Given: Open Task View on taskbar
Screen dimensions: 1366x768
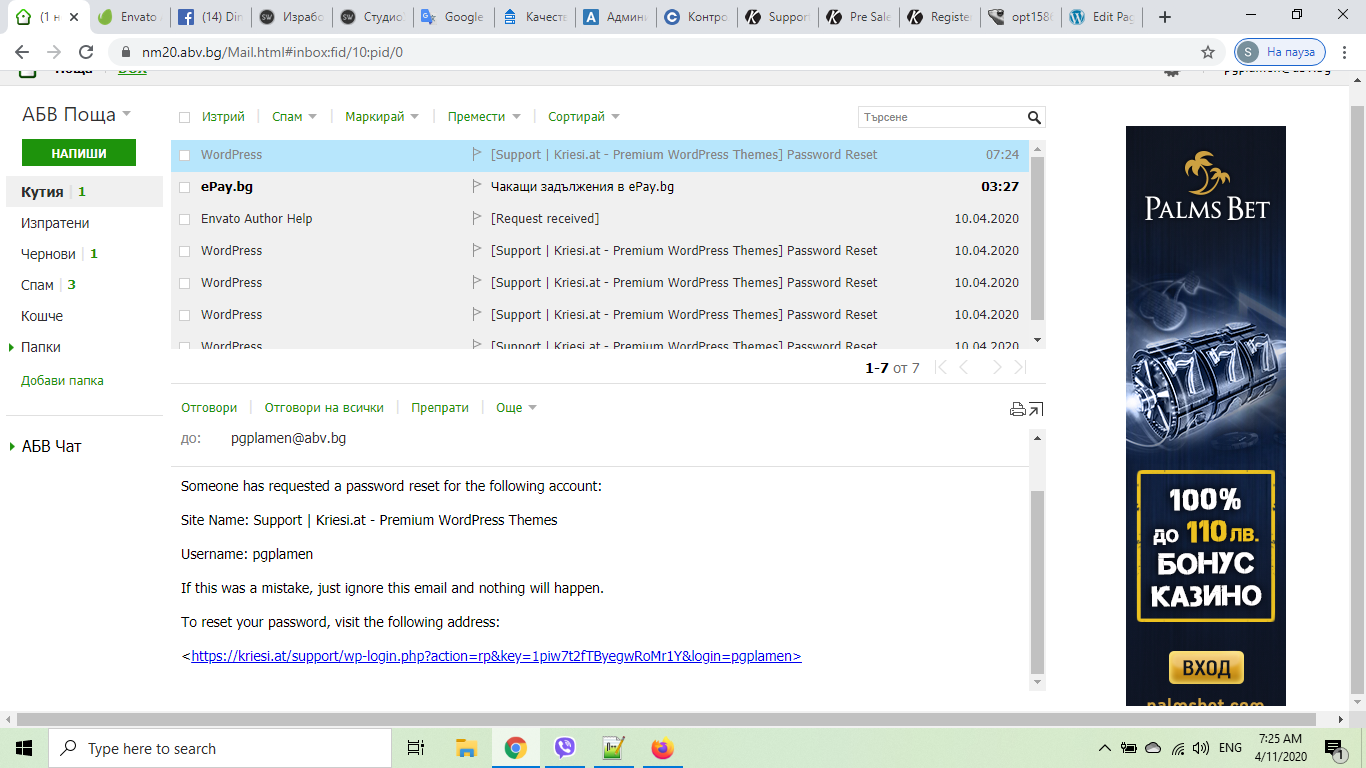Looking at the screenshot, I should (x=416, y=748).
